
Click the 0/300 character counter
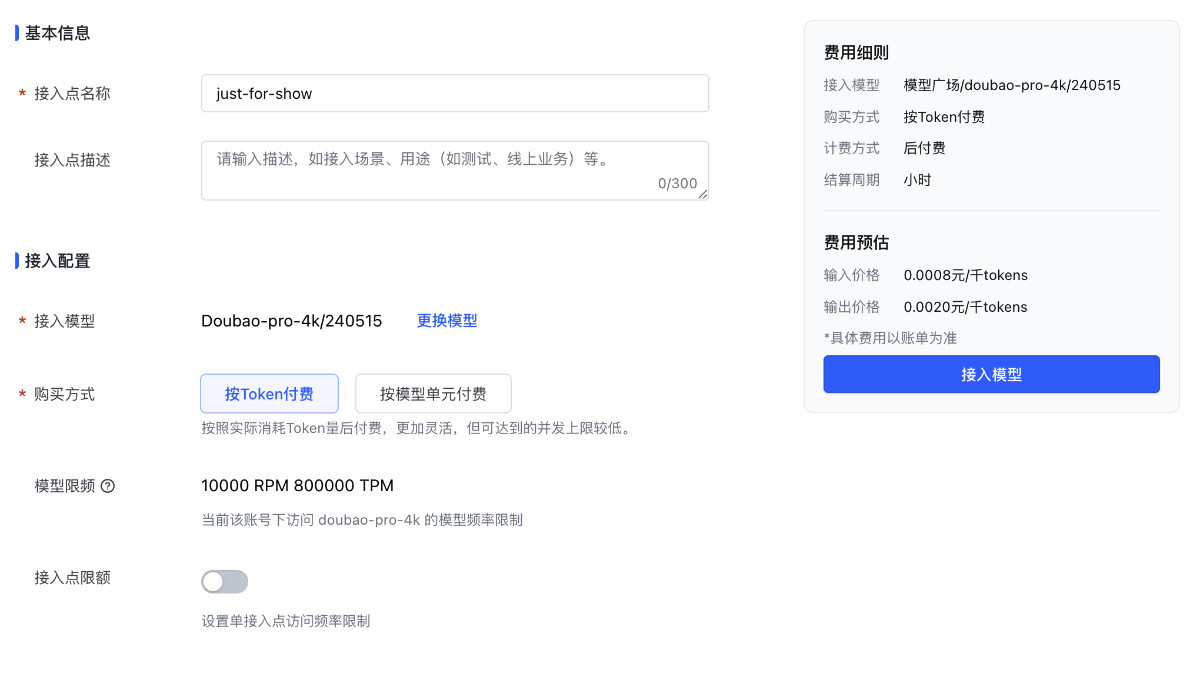677,183
